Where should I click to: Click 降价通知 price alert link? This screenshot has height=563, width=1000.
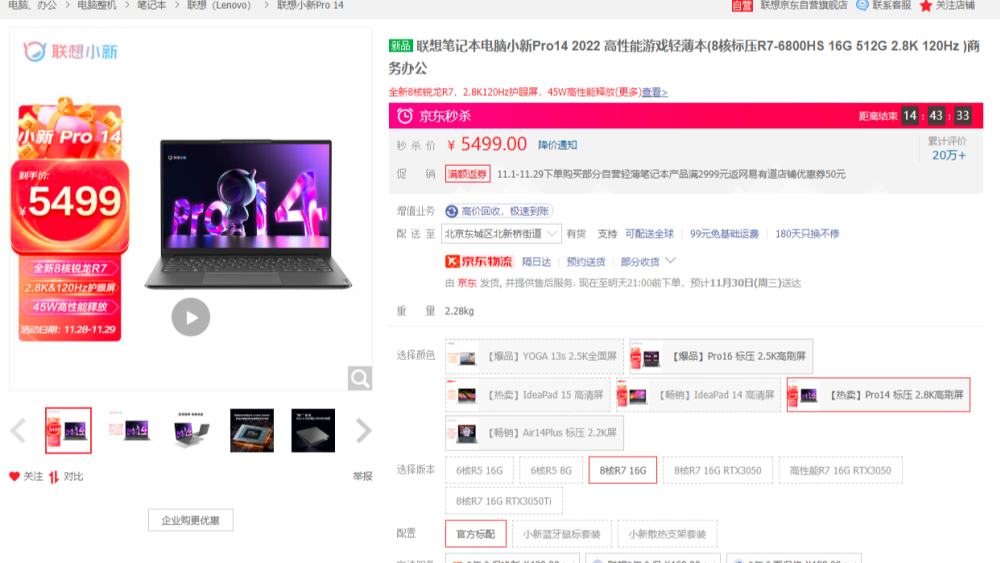(557, 145)
